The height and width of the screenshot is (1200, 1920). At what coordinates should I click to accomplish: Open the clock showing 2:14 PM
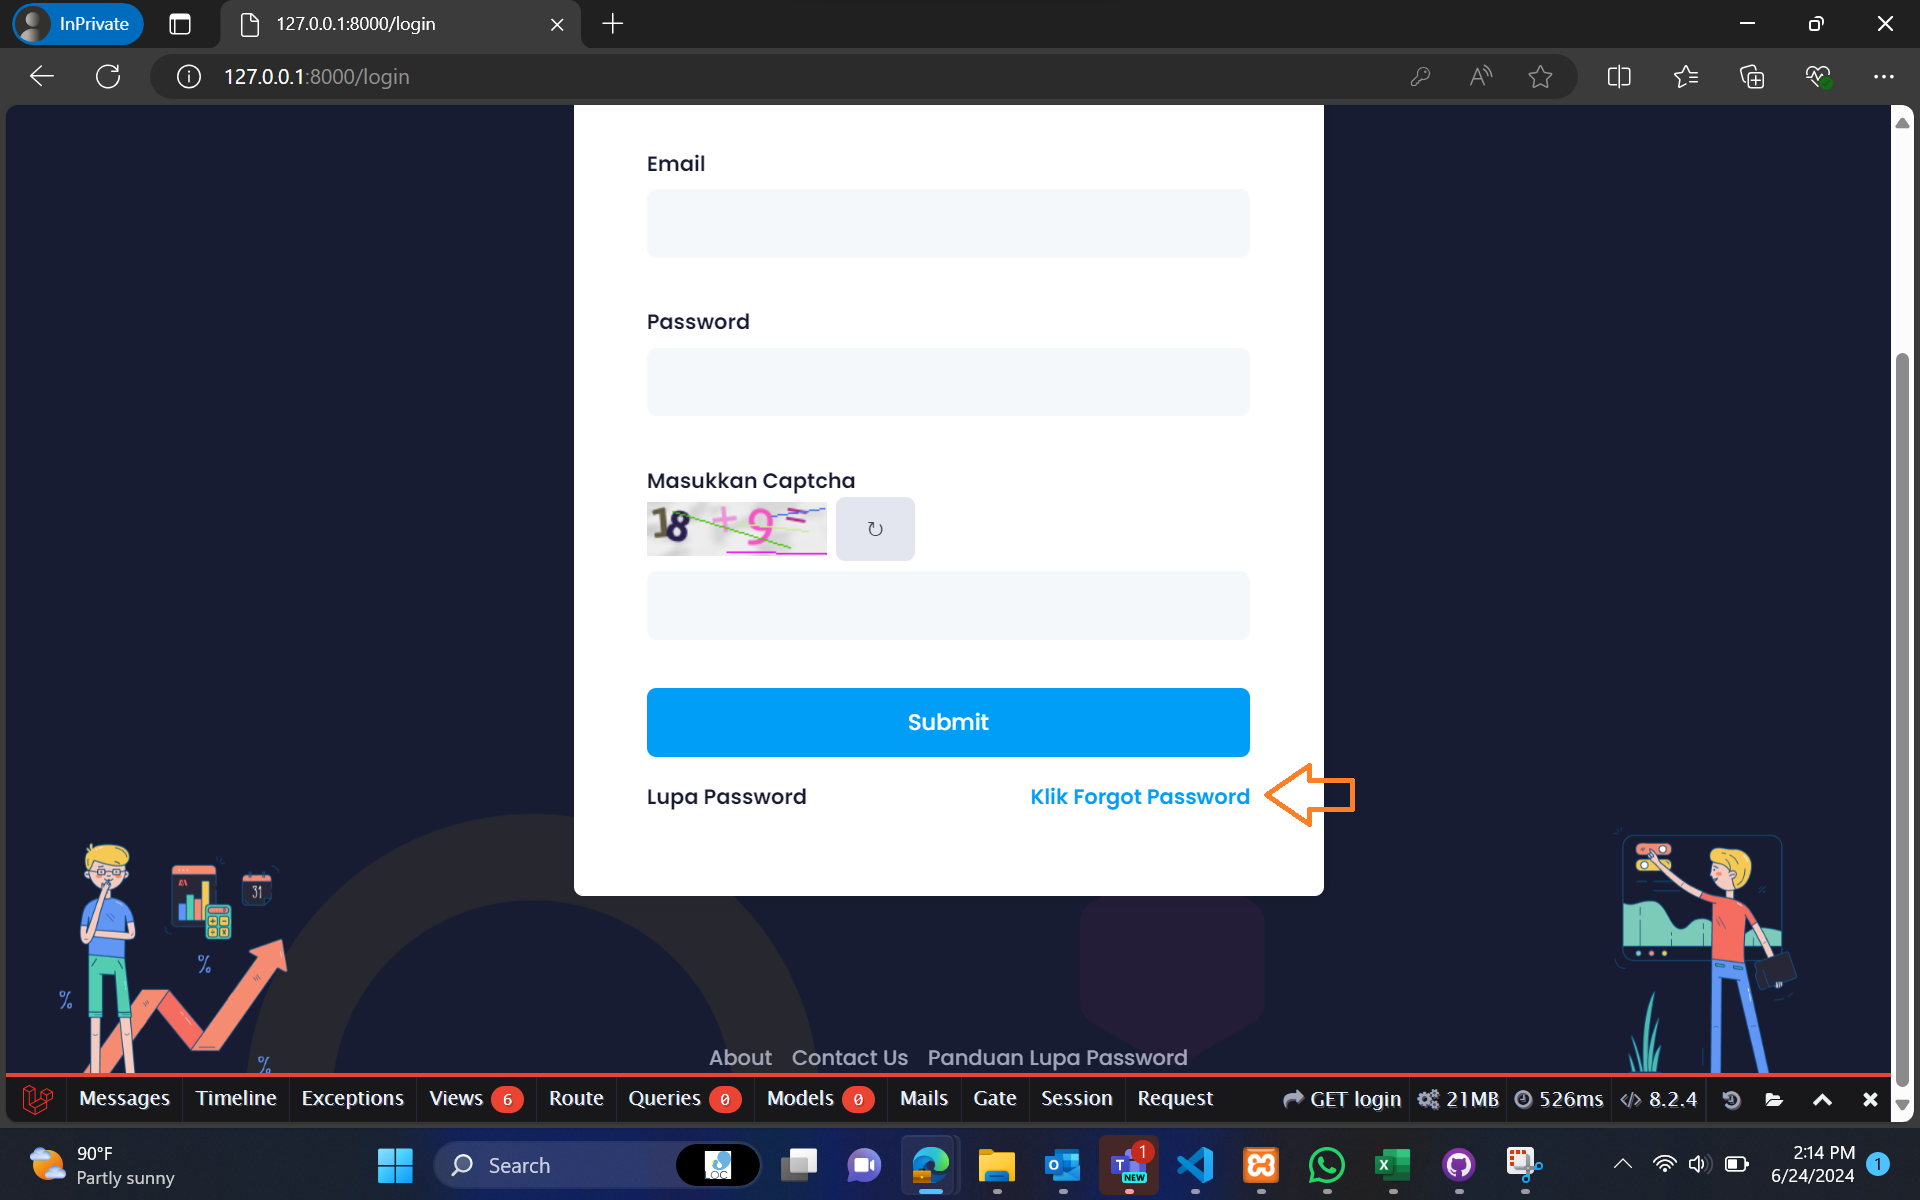pyautogui.click(x=1812, y=1164)
